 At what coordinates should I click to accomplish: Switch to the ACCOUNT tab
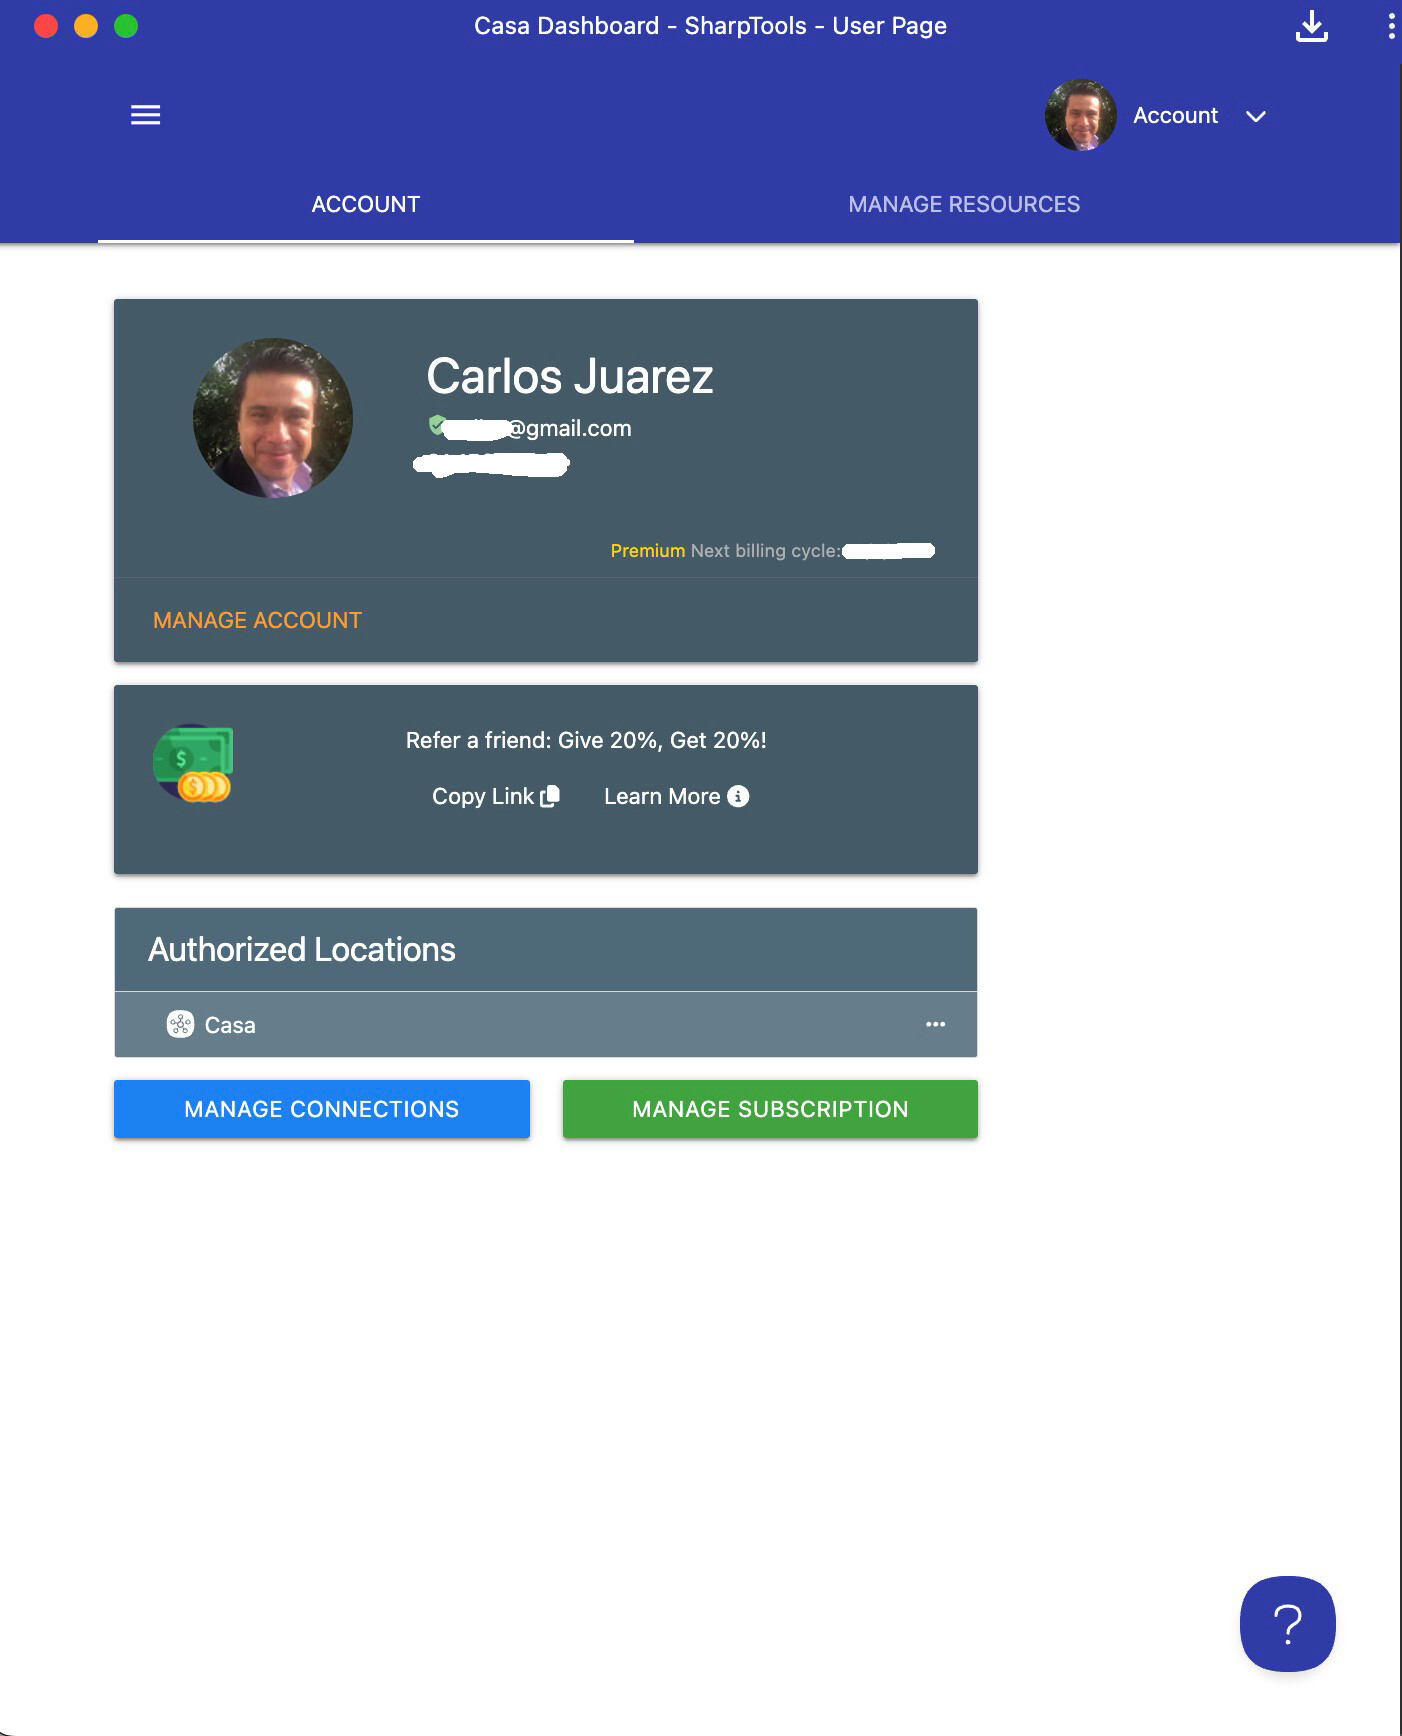tap(365, 204)
